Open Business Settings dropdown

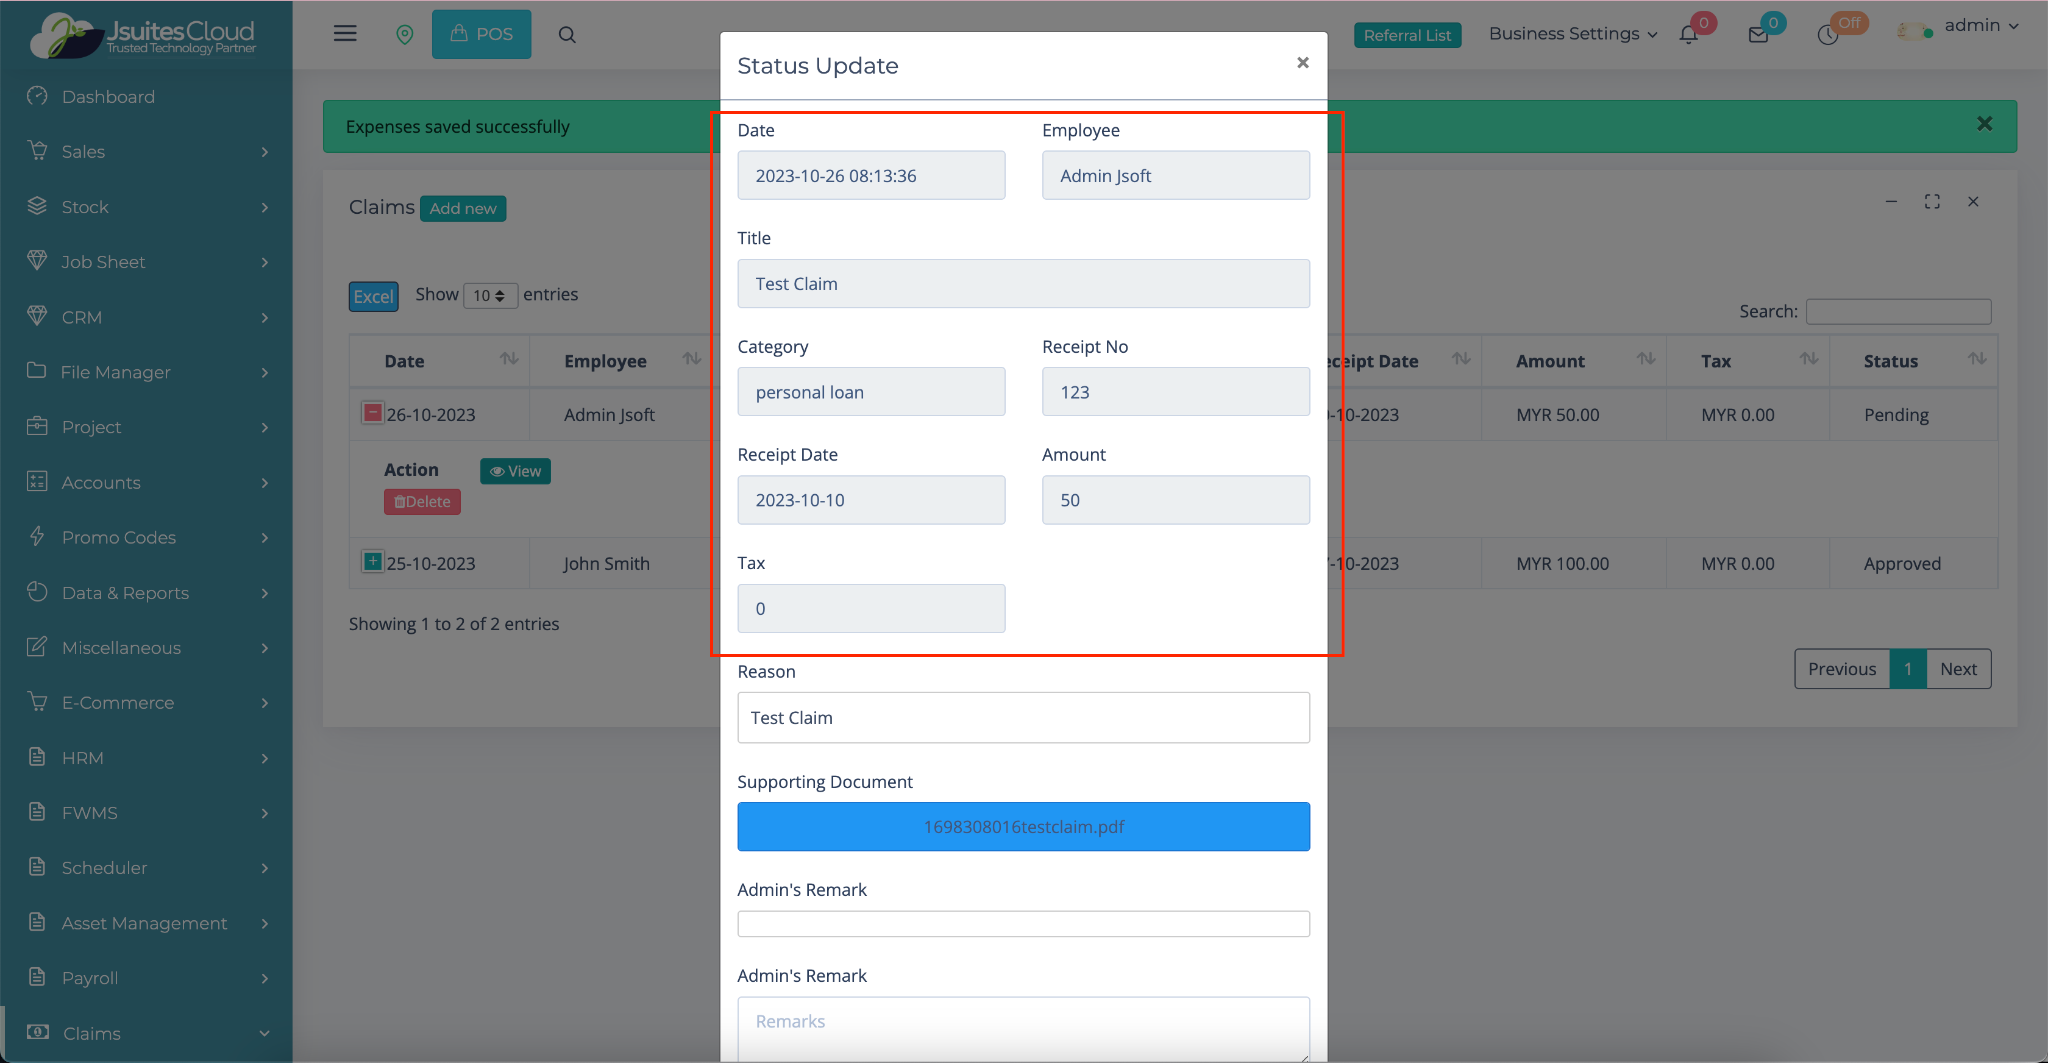coord(1572,34)
